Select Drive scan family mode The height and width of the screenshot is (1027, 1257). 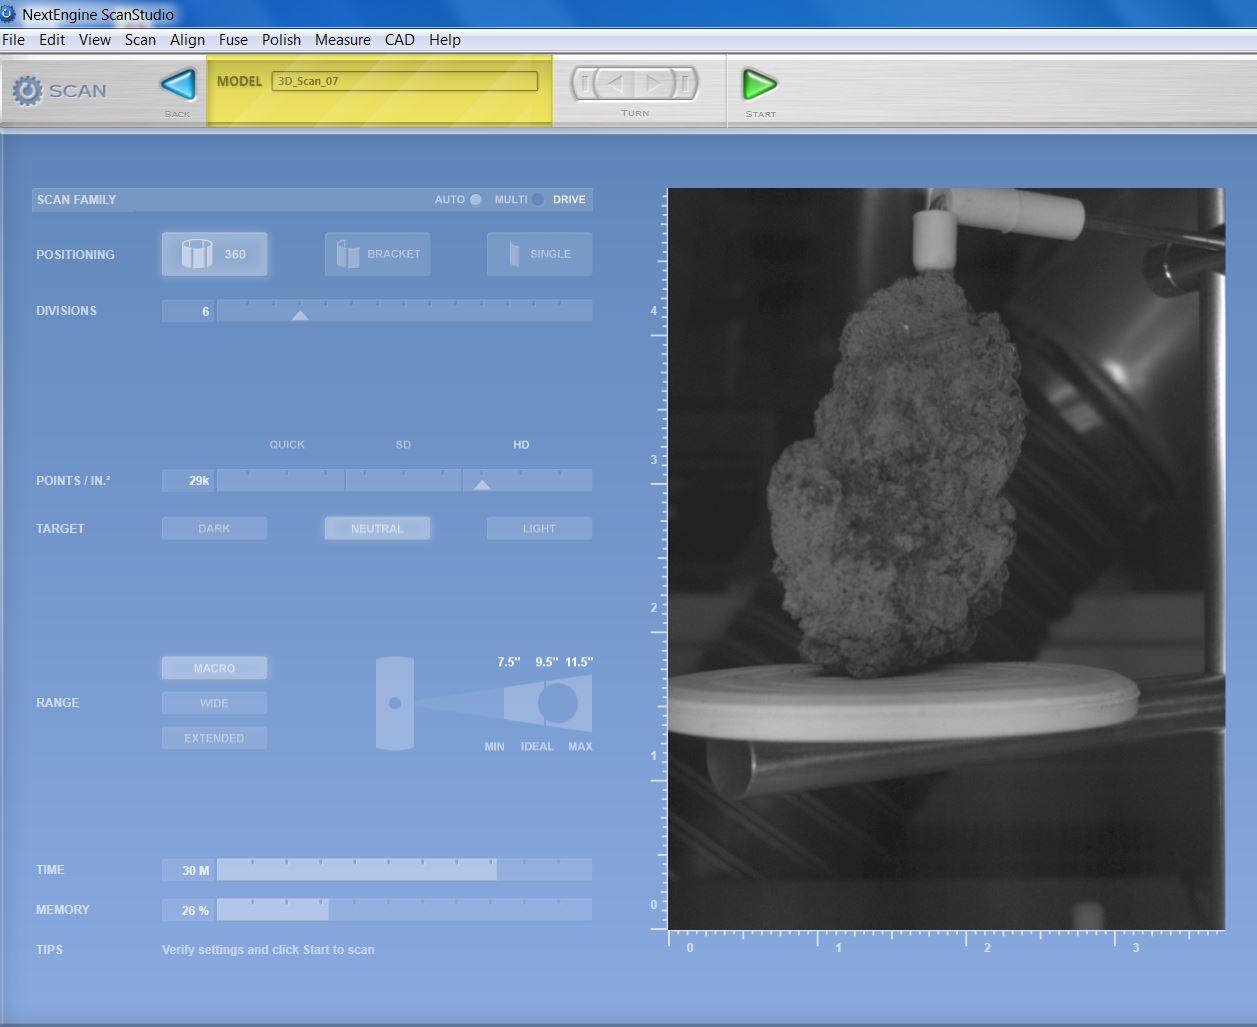[x=569, y=200]
